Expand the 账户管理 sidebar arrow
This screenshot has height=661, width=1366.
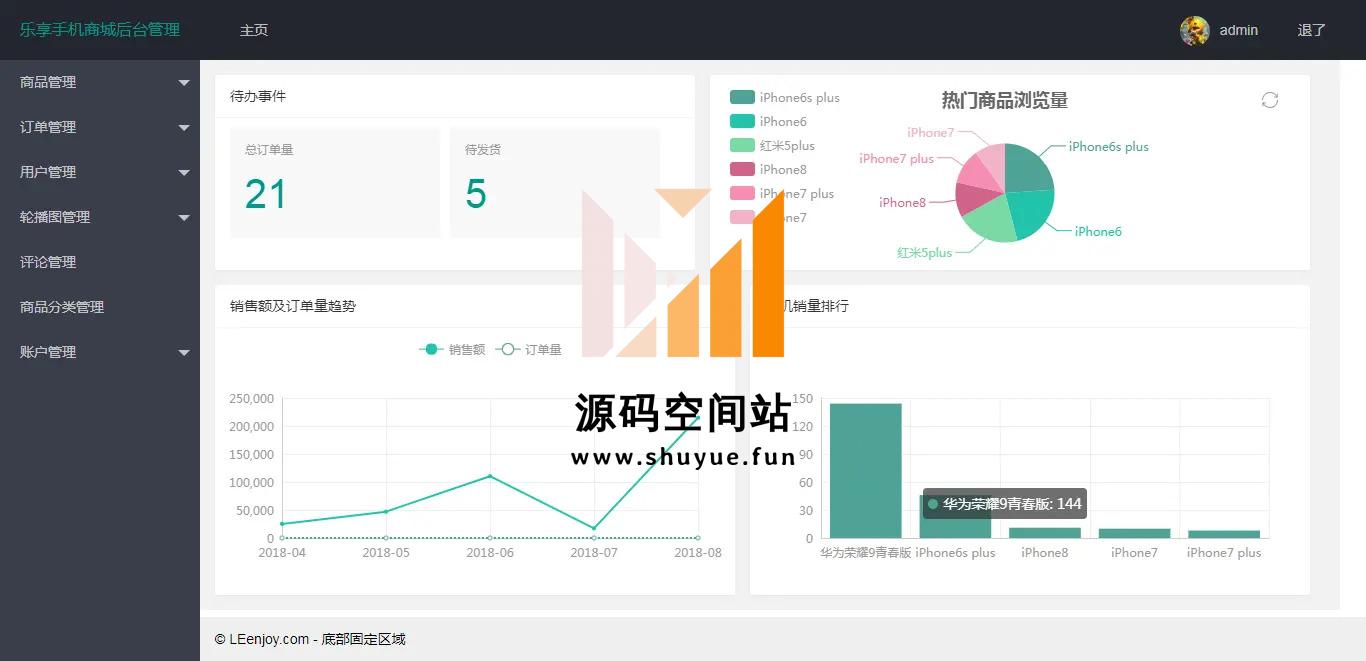(x=184, y=353)
